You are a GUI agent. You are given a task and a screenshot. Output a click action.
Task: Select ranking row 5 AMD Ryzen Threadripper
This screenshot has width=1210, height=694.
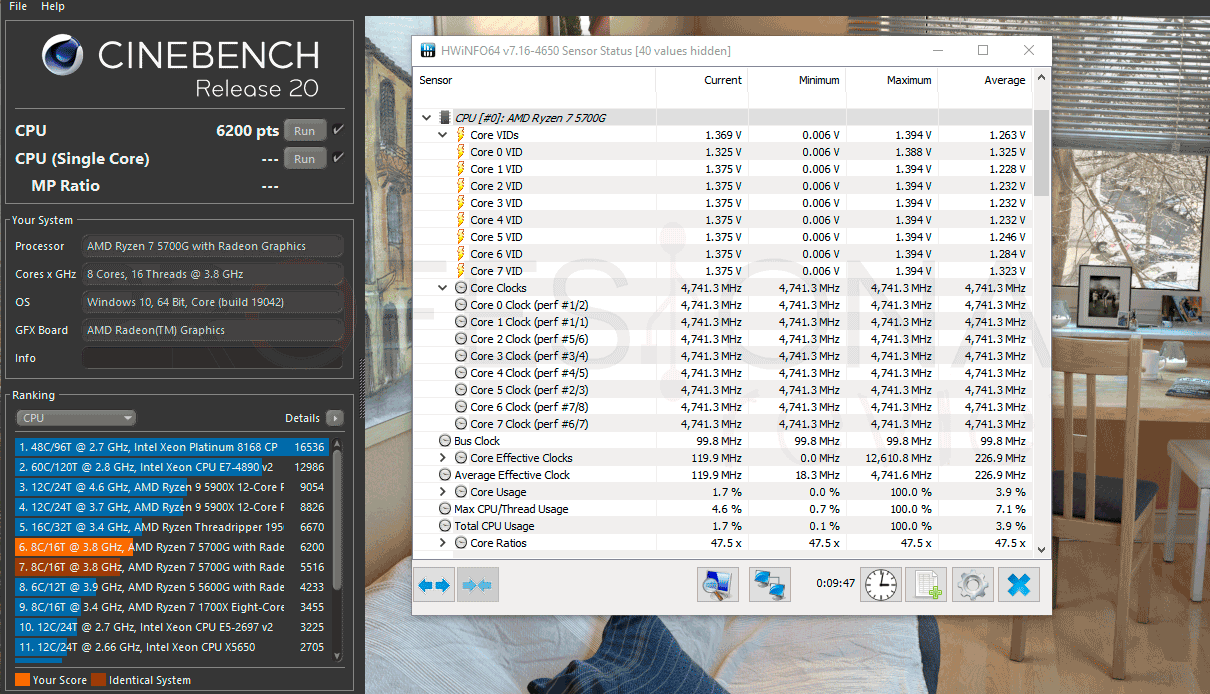[172, 527]
